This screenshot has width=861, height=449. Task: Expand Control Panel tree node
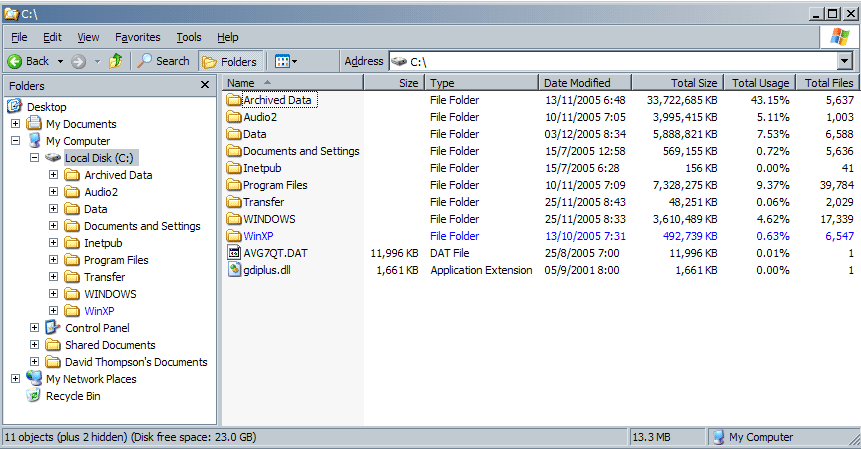(35, 328)
